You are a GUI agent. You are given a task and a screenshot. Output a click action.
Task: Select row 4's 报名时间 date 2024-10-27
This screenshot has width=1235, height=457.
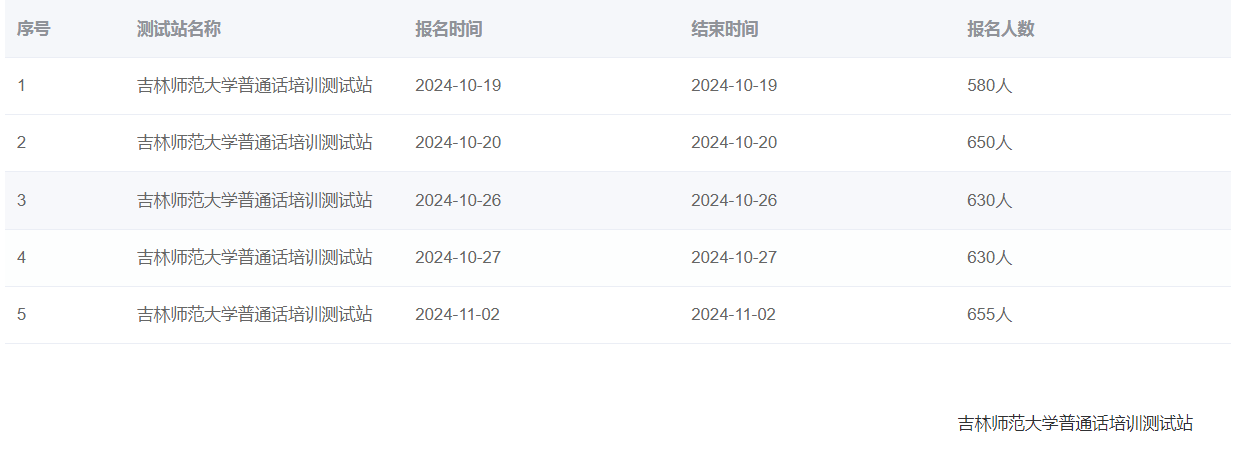click(x=458, y=258)
